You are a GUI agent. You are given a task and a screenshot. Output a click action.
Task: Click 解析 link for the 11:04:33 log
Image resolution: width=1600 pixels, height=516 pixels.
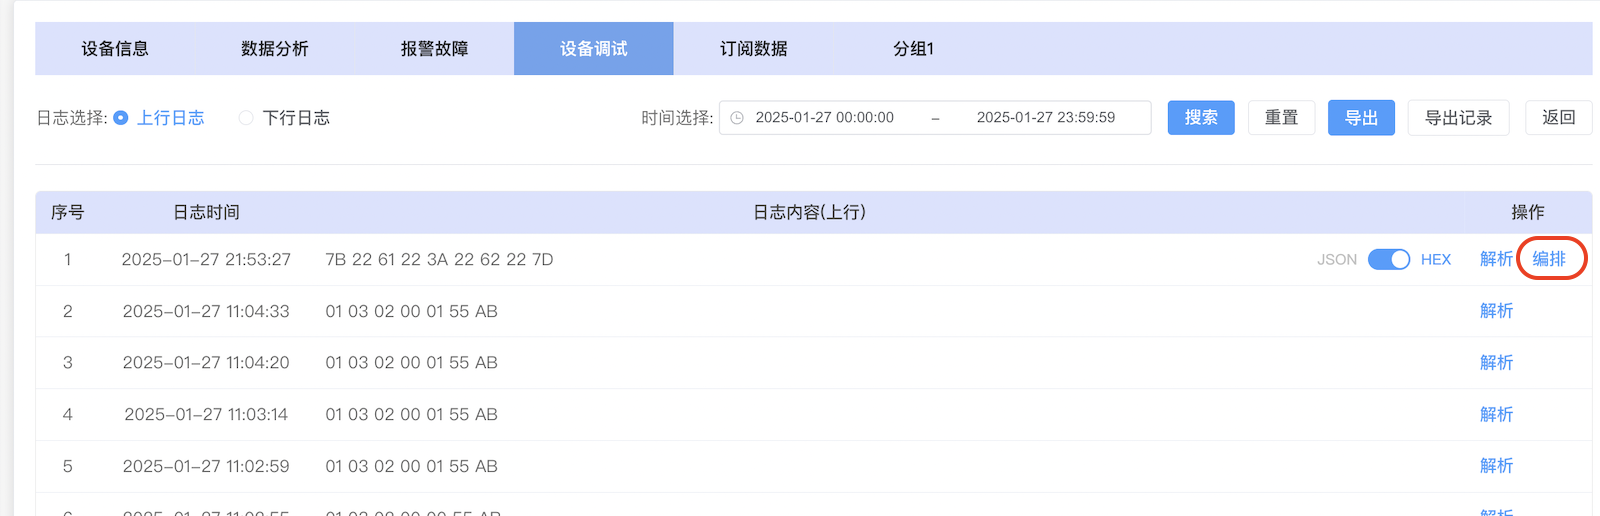1496,311
